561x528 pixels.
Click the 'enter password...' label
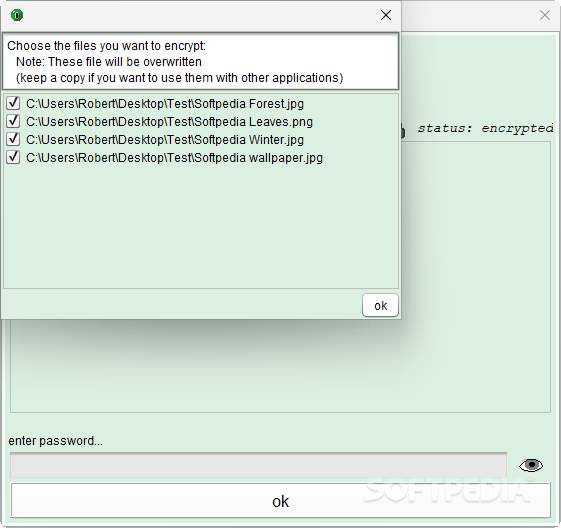pos(55,441)
